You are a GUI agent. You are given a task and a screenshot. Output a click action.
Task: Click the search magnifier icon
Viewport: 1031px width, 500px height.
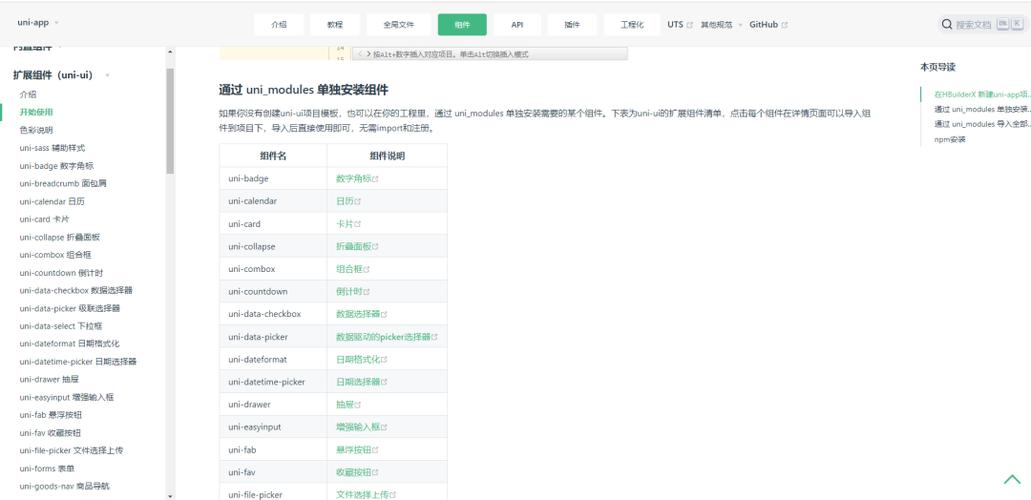947,24
